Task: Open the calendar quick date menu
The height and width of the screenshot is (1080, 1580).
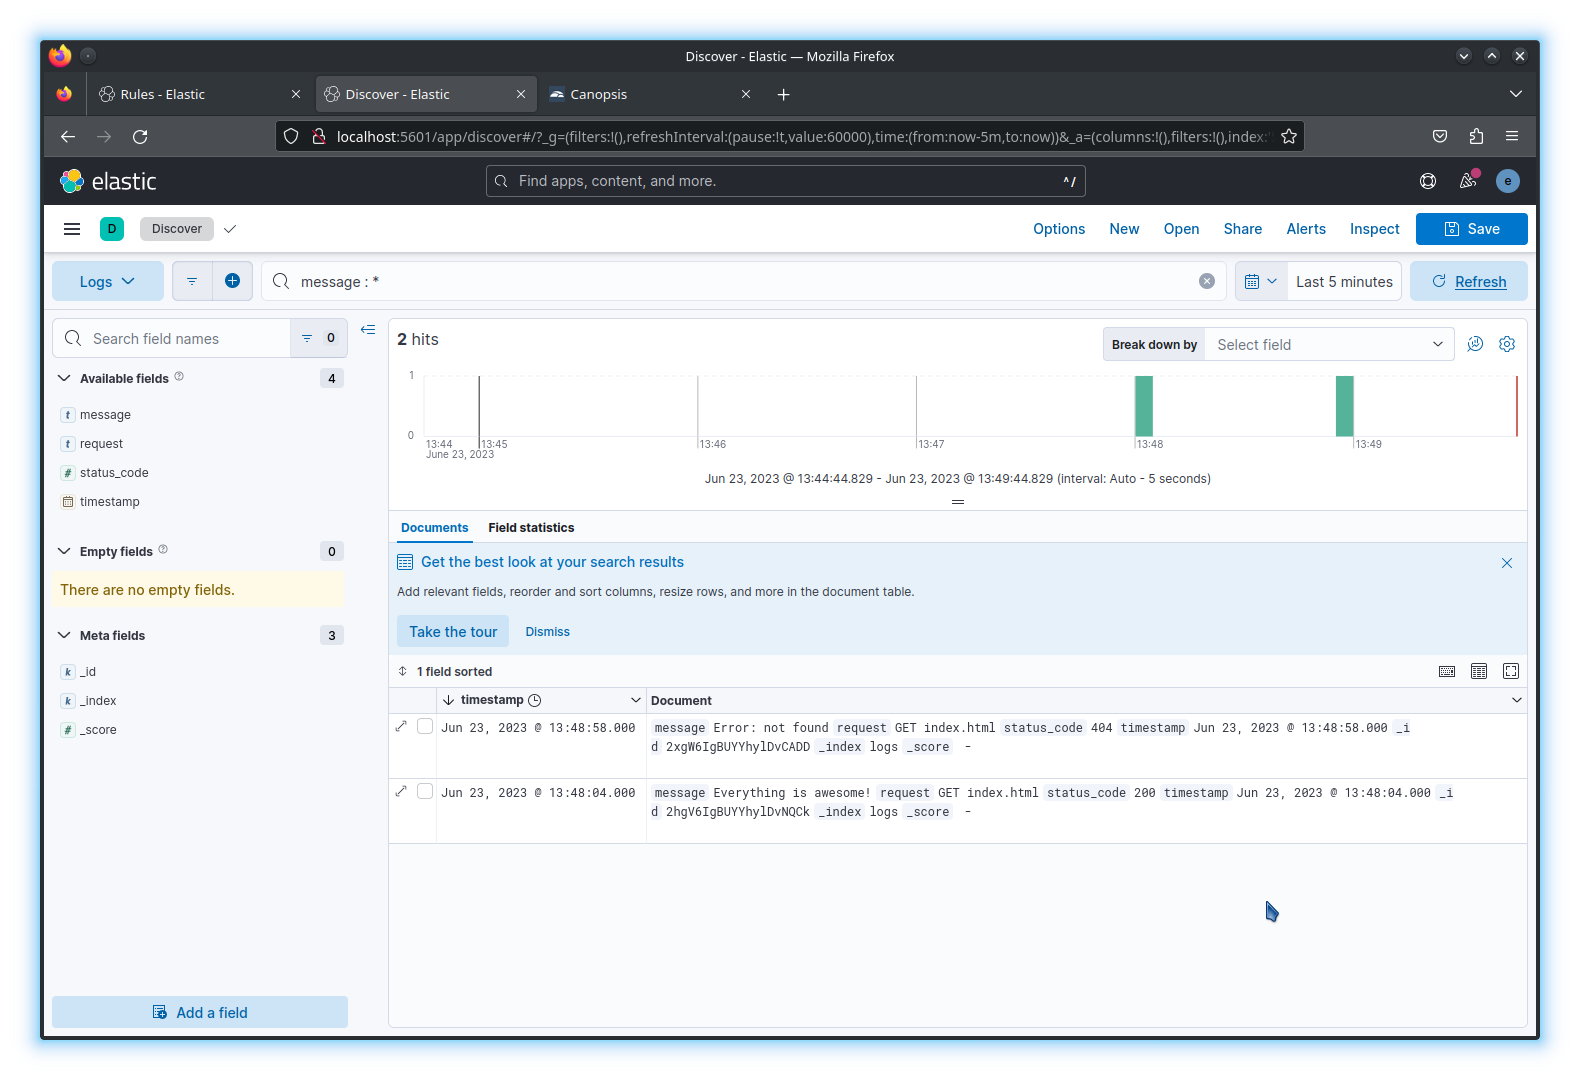Action: [1261, 282]
